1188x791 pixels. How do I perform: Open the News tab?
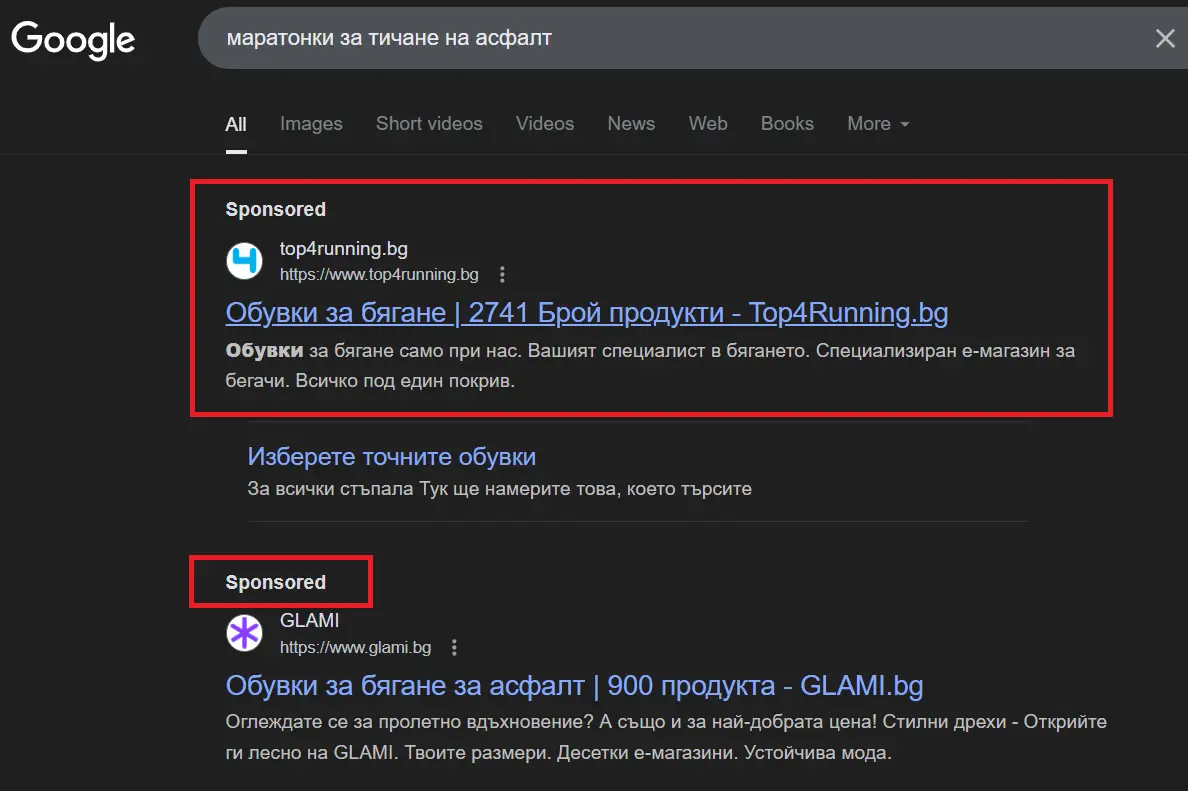pyautogui.click(x=631, y=123)
